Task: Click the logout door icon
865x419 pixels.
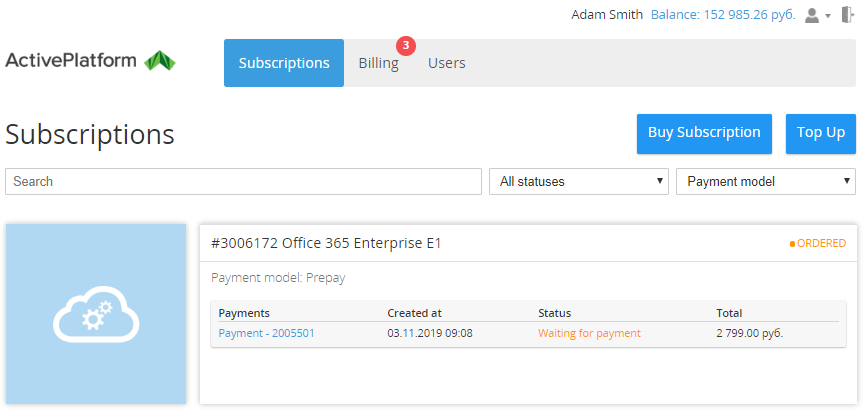Action: click(847, 15)
